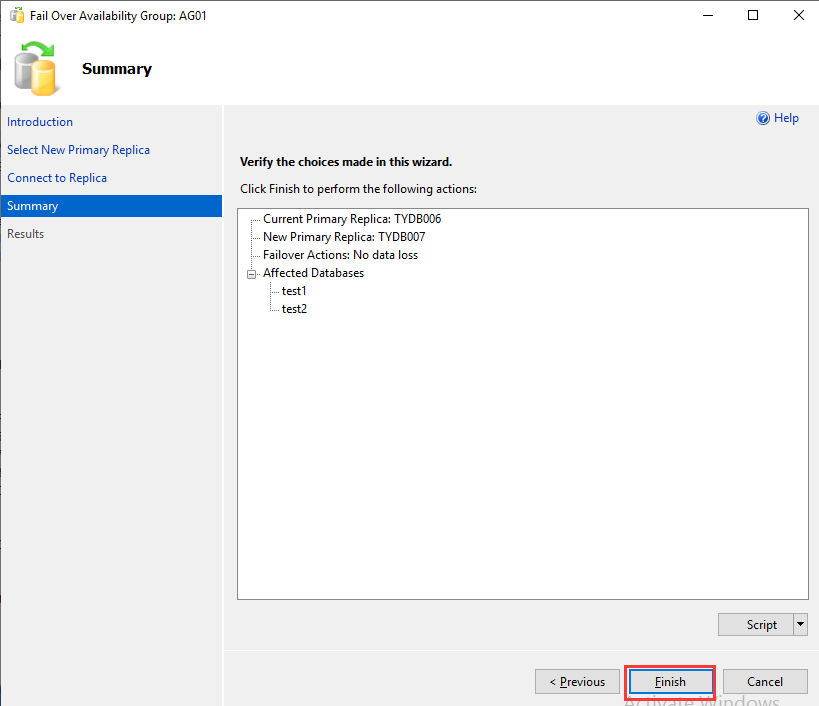This screenshot has height=706, width=819.
Task: Select the Failover Actions: No data loss item
Action: [x=340, y=255]
